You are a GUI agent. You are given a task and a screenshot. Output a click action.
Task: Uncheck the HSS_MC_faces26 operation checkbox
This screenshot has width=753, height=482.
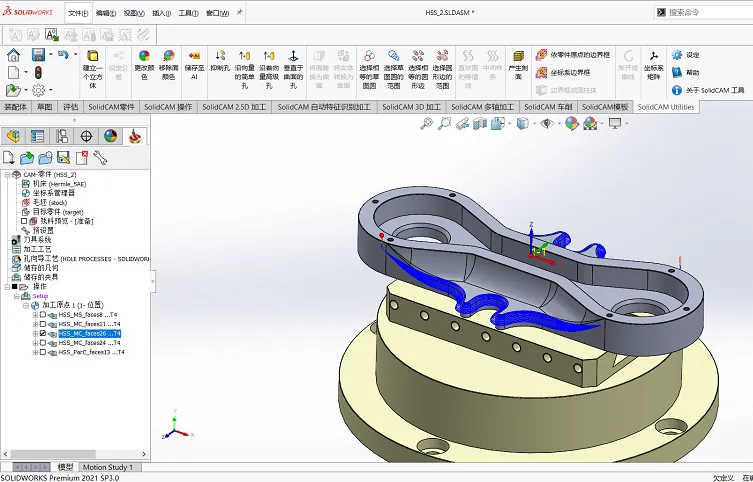(43, 334)
